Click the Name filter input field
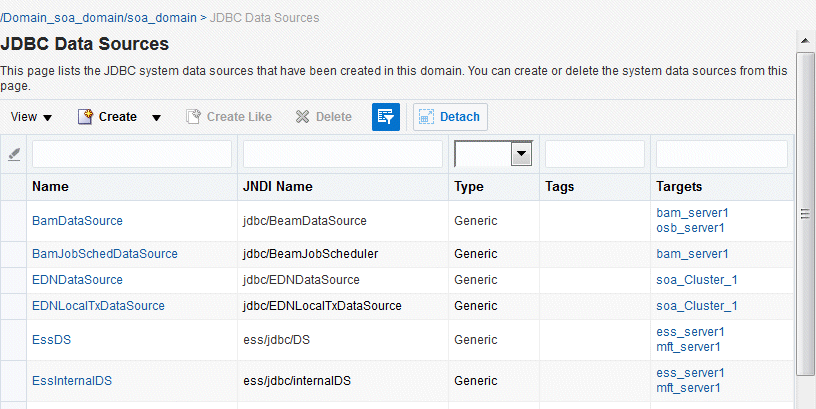The height and width of the screenshot is (409, 816). click(132, 154)
